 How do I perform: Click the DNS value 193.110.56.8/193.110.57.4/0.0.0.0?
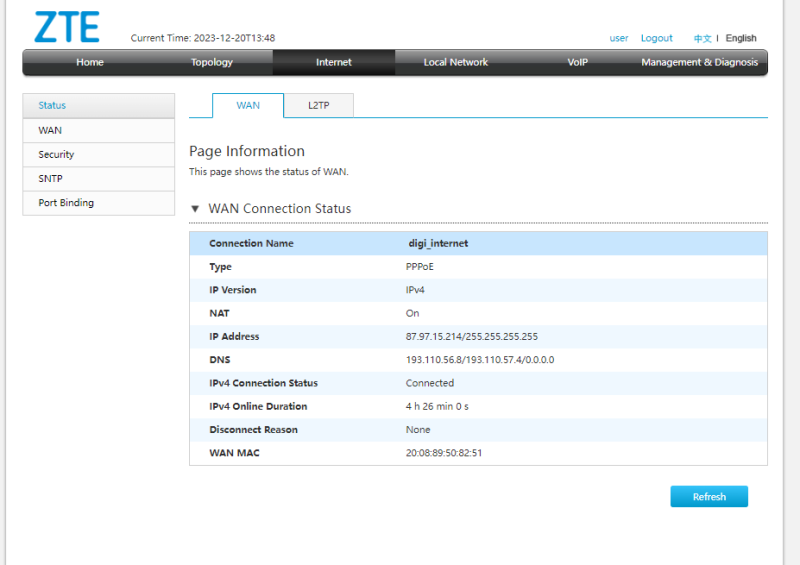(x=480, y=360)
